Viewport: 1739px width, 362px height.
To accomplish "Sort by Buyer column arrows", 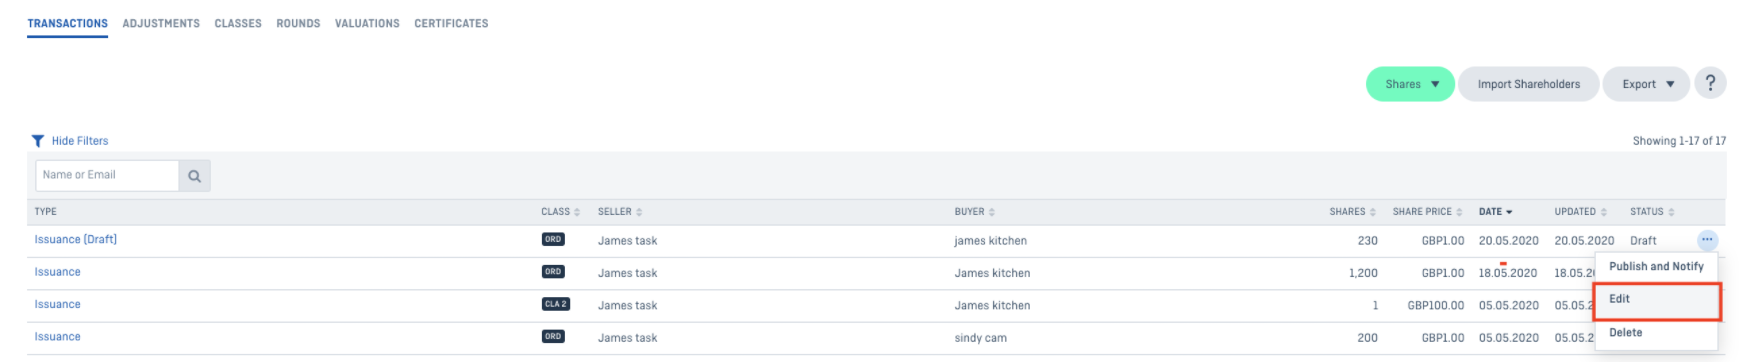I will [x=992, y=212].
